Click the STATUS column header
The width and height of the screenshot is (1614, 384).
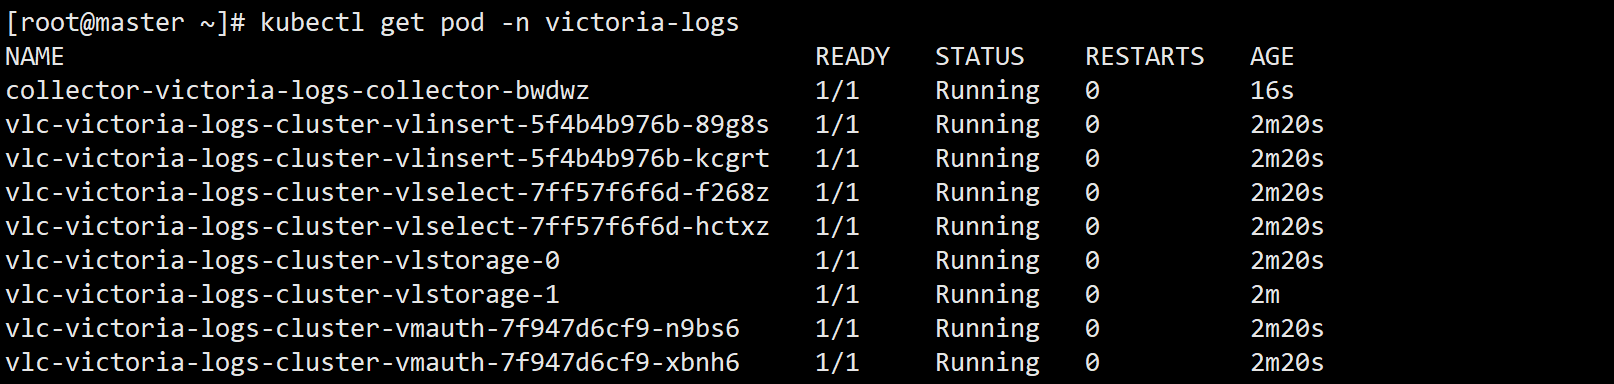[x=980, y=57]
